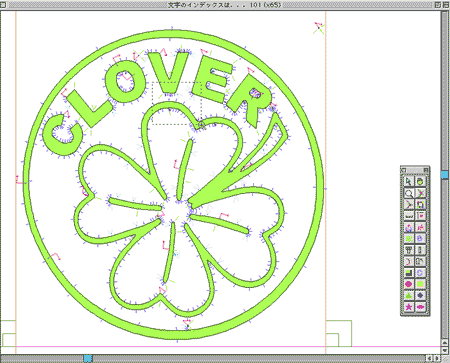The image size is (450, 363).
Task: Select the magenta flat oval shape tool
Action: [x=420, y=307]
